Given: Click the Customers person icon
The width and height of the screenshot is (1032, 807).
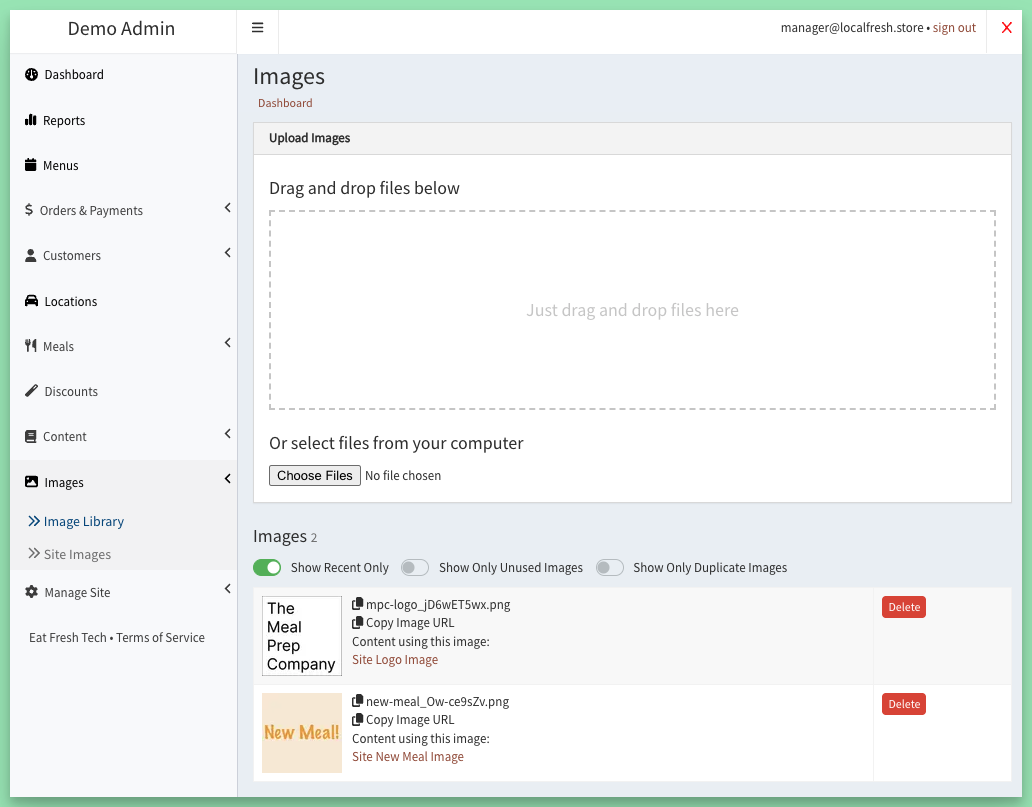Looking at the screenshot, I should click(x=31, y=255).
